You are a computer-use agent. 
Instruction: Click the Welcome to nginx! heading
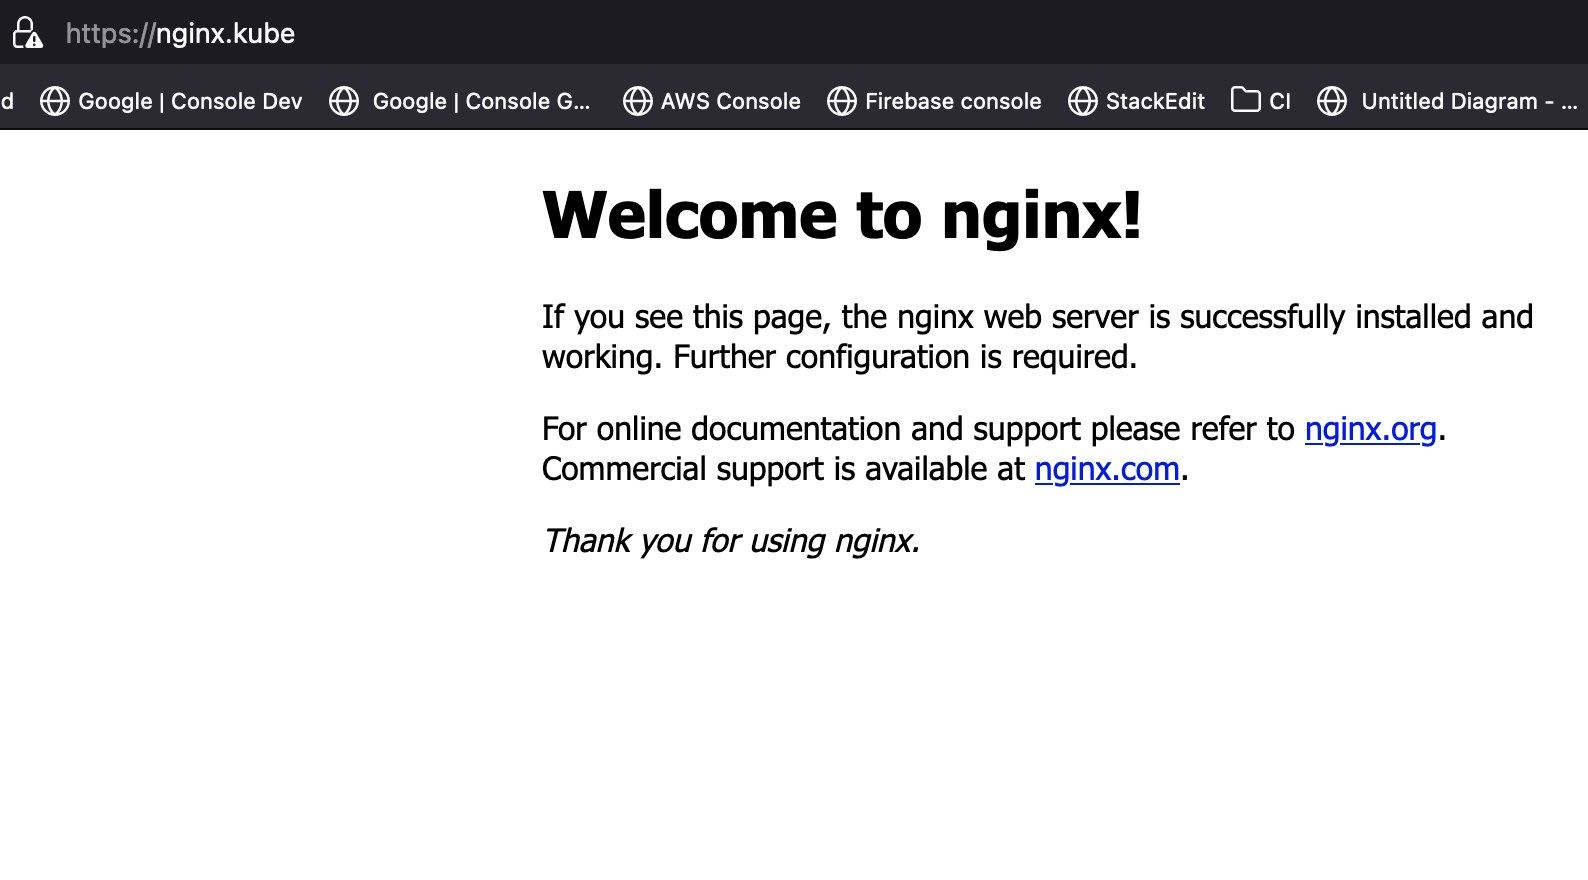[x=842, y=215]
